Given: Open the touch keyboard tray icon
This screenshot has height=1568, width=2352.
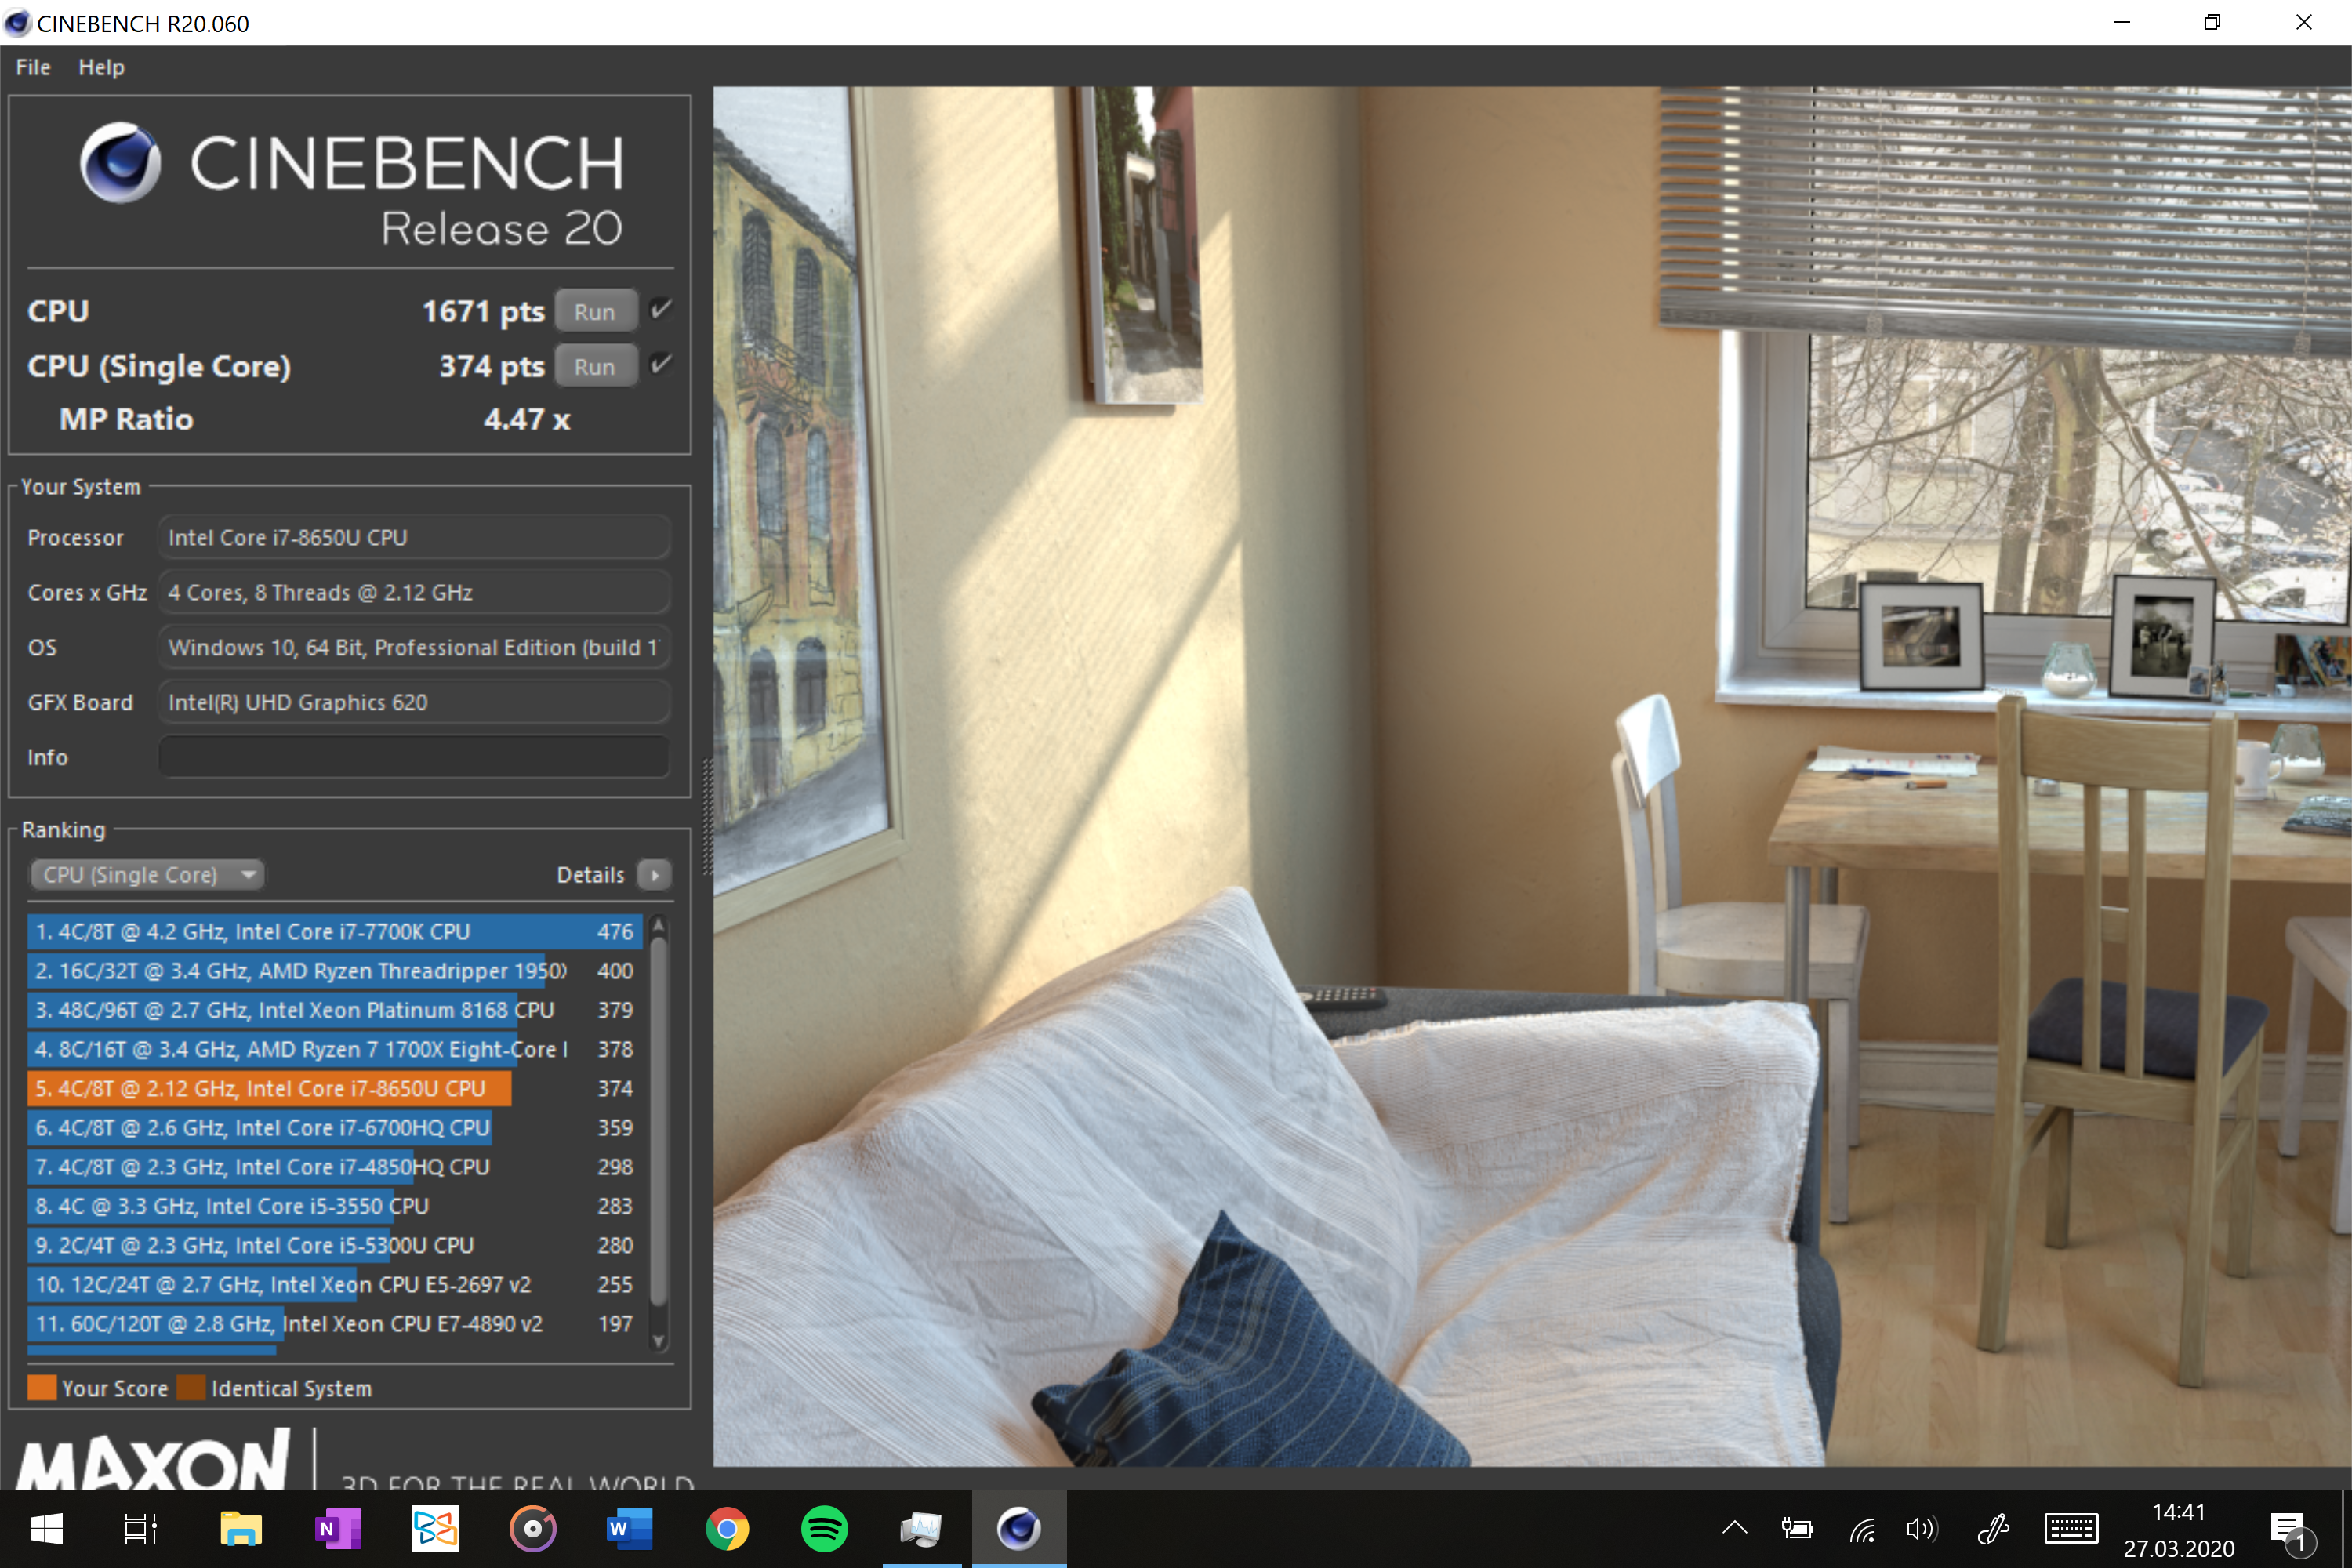Looking at the screenshot, I should [x=2071, y=1528].
